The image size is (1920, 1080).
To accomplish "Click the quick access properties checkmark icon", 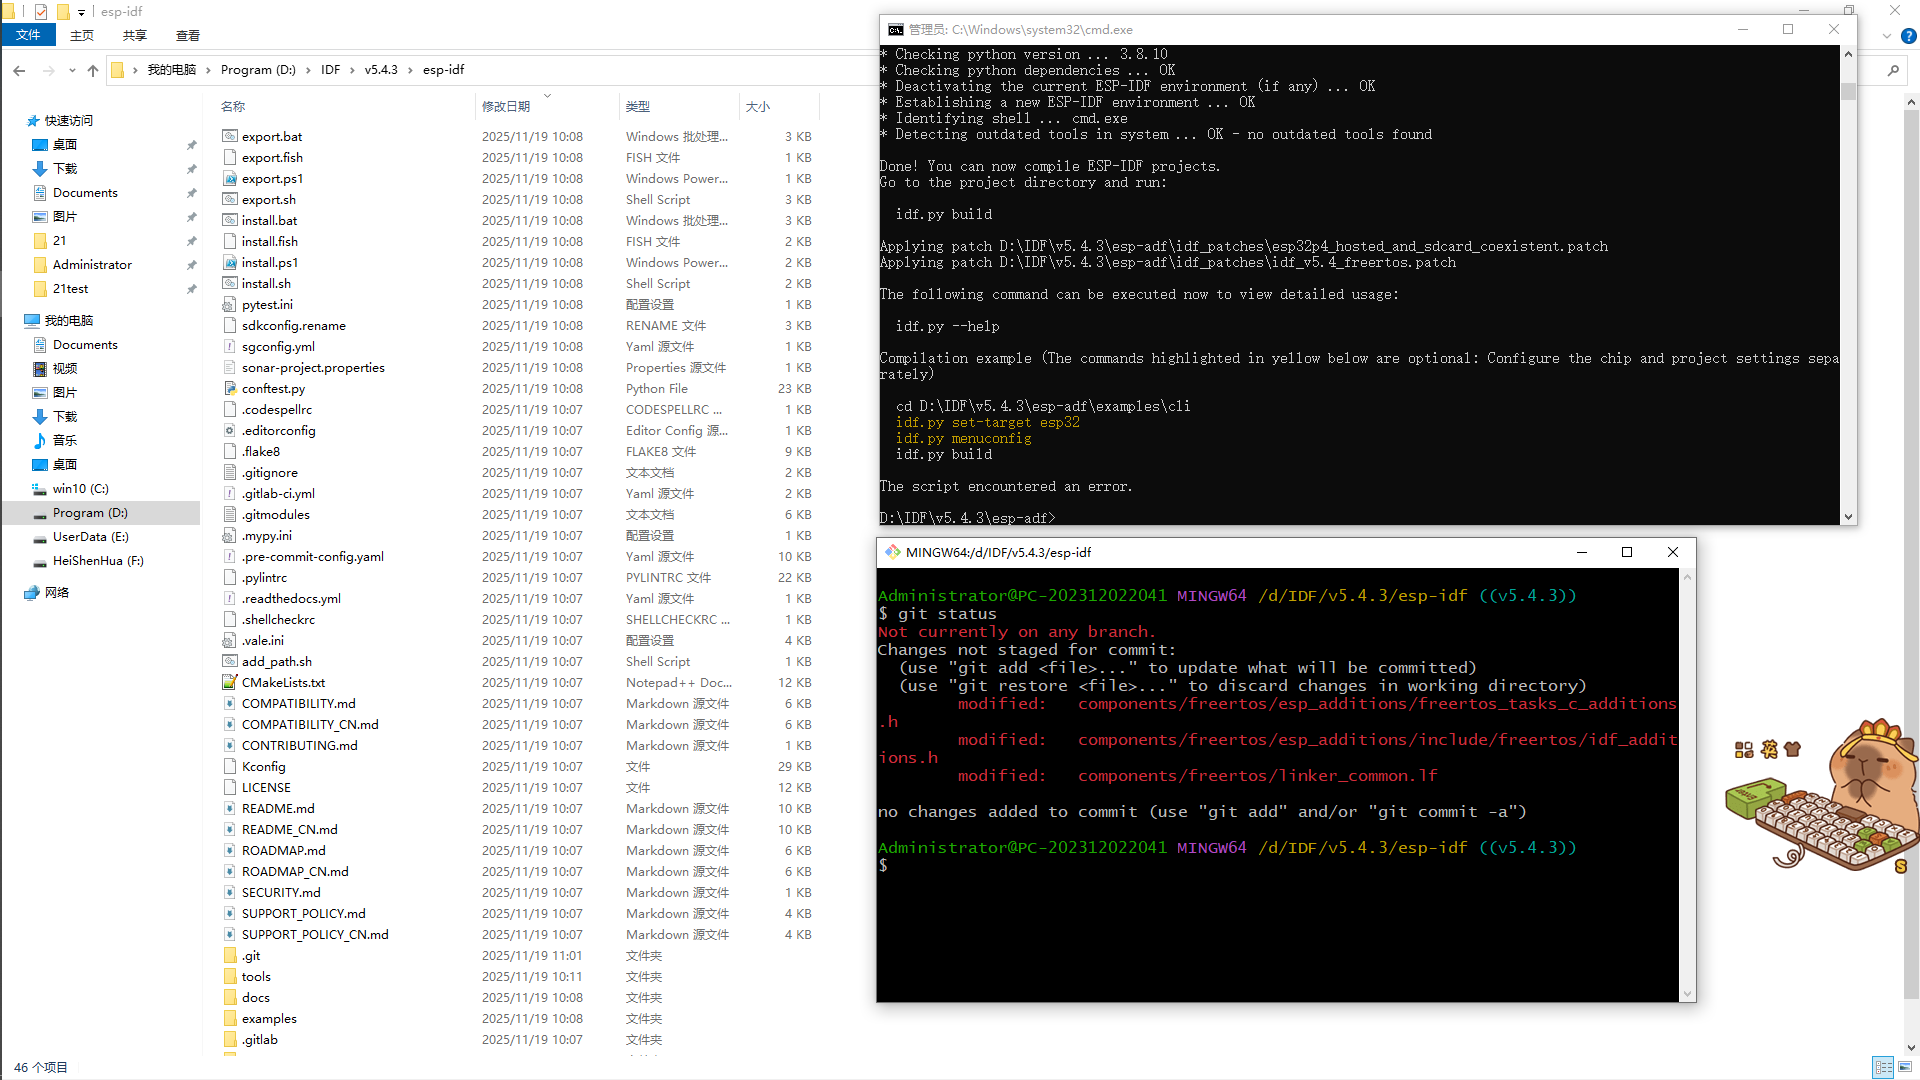I will [x=41, y=12].
